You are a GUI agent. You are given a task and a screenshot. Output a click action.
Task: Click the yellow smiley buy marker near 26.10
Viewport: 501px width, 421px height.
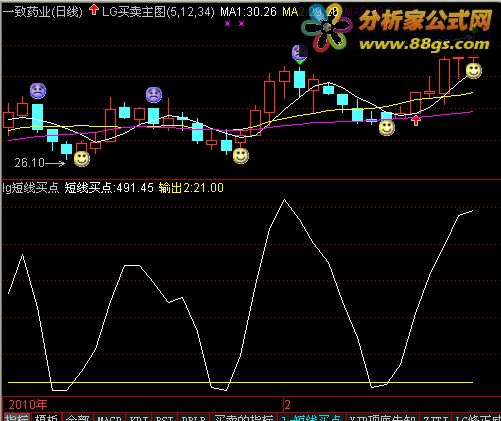pyautogui.click(x=82, y=159)
